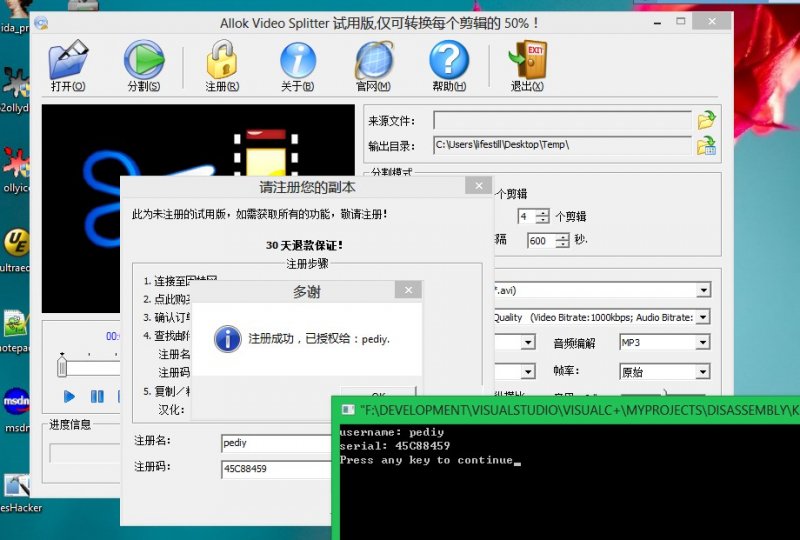The width and height of the screenshot is (800, 540).
Task: Expand the 音频编解 MP3 dropdown
Action: coord(703,342)
